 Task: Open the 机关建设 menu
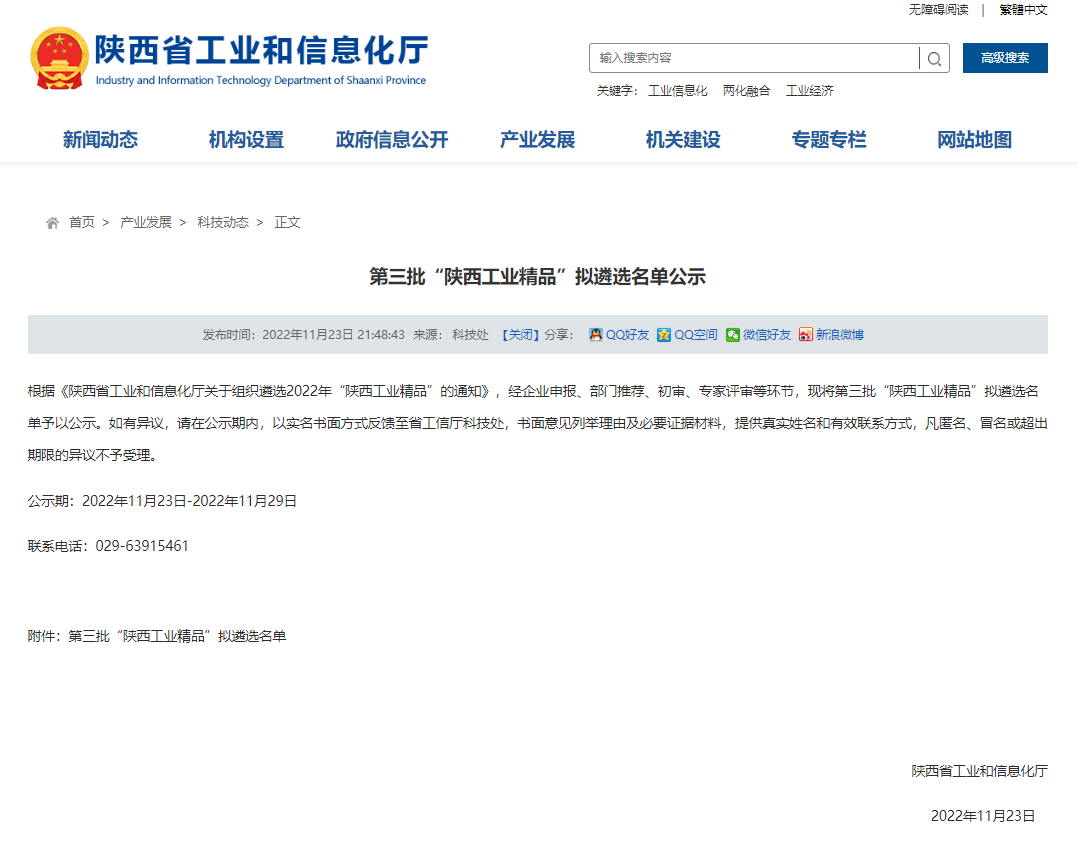(x=683, y=140)
